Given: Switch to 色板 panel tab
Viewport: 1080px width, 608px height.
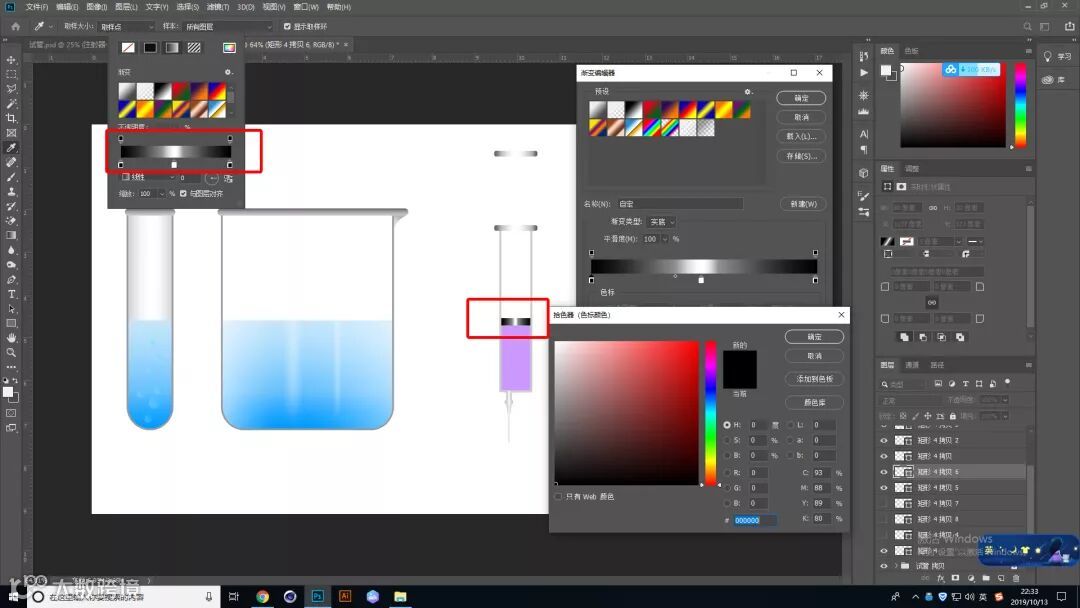Looking at the screenshot, I should [x=911, y=51].
